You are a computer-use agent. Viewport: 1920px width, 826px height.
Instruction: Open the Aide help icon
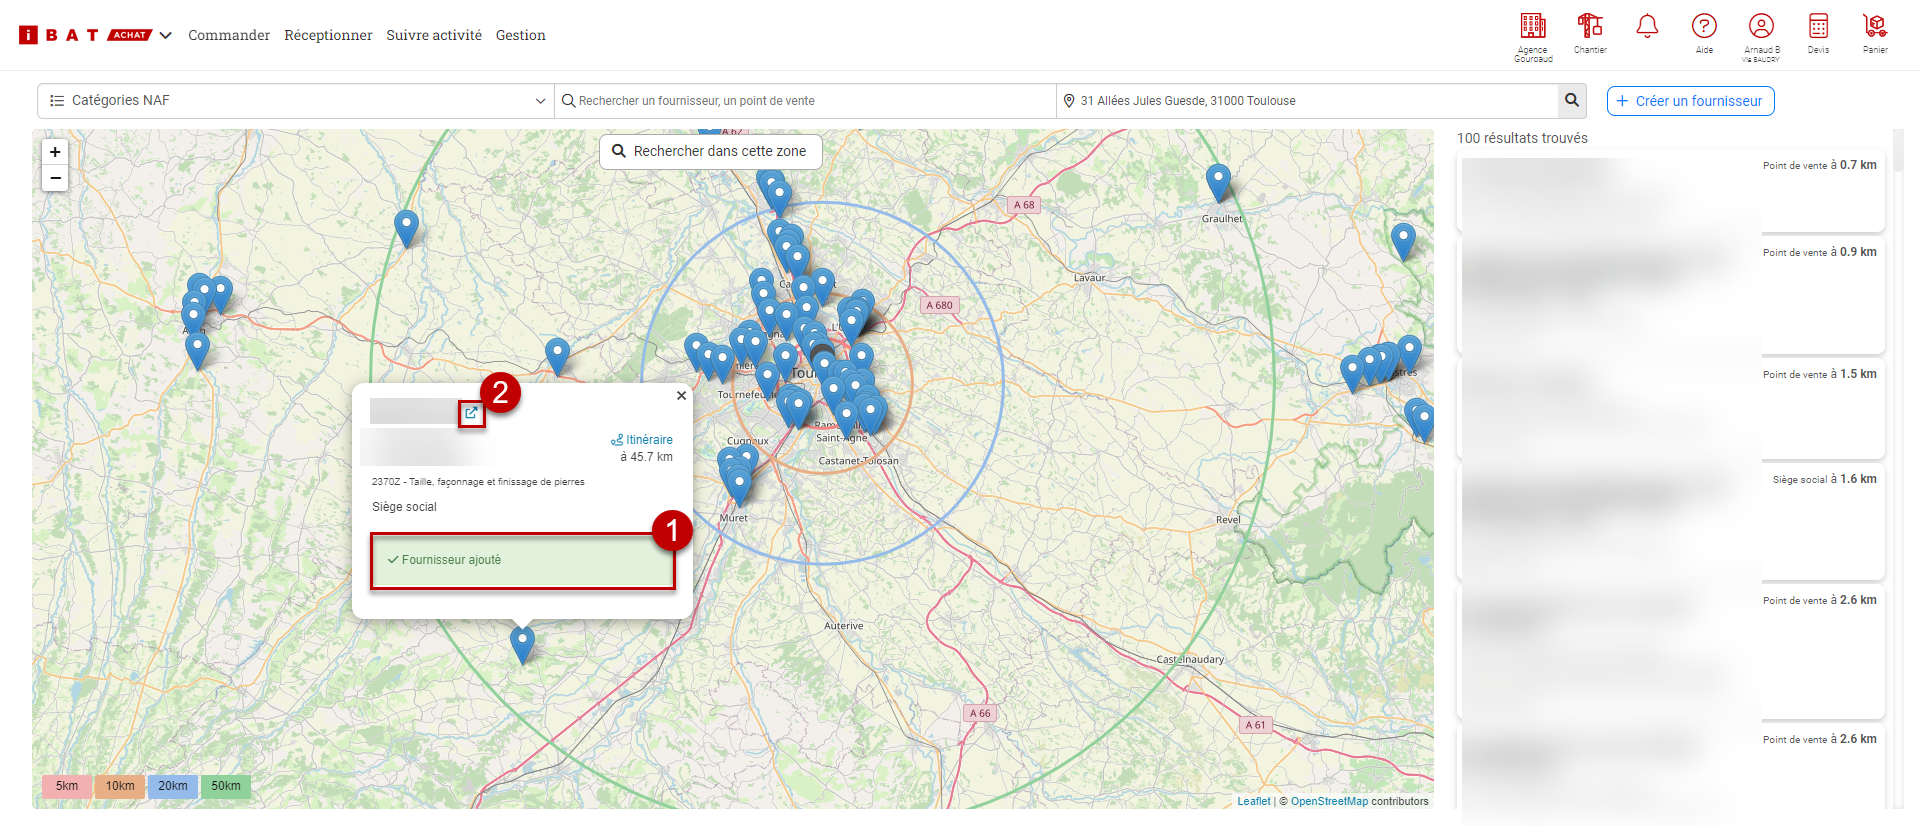(x=1704, y=27)
